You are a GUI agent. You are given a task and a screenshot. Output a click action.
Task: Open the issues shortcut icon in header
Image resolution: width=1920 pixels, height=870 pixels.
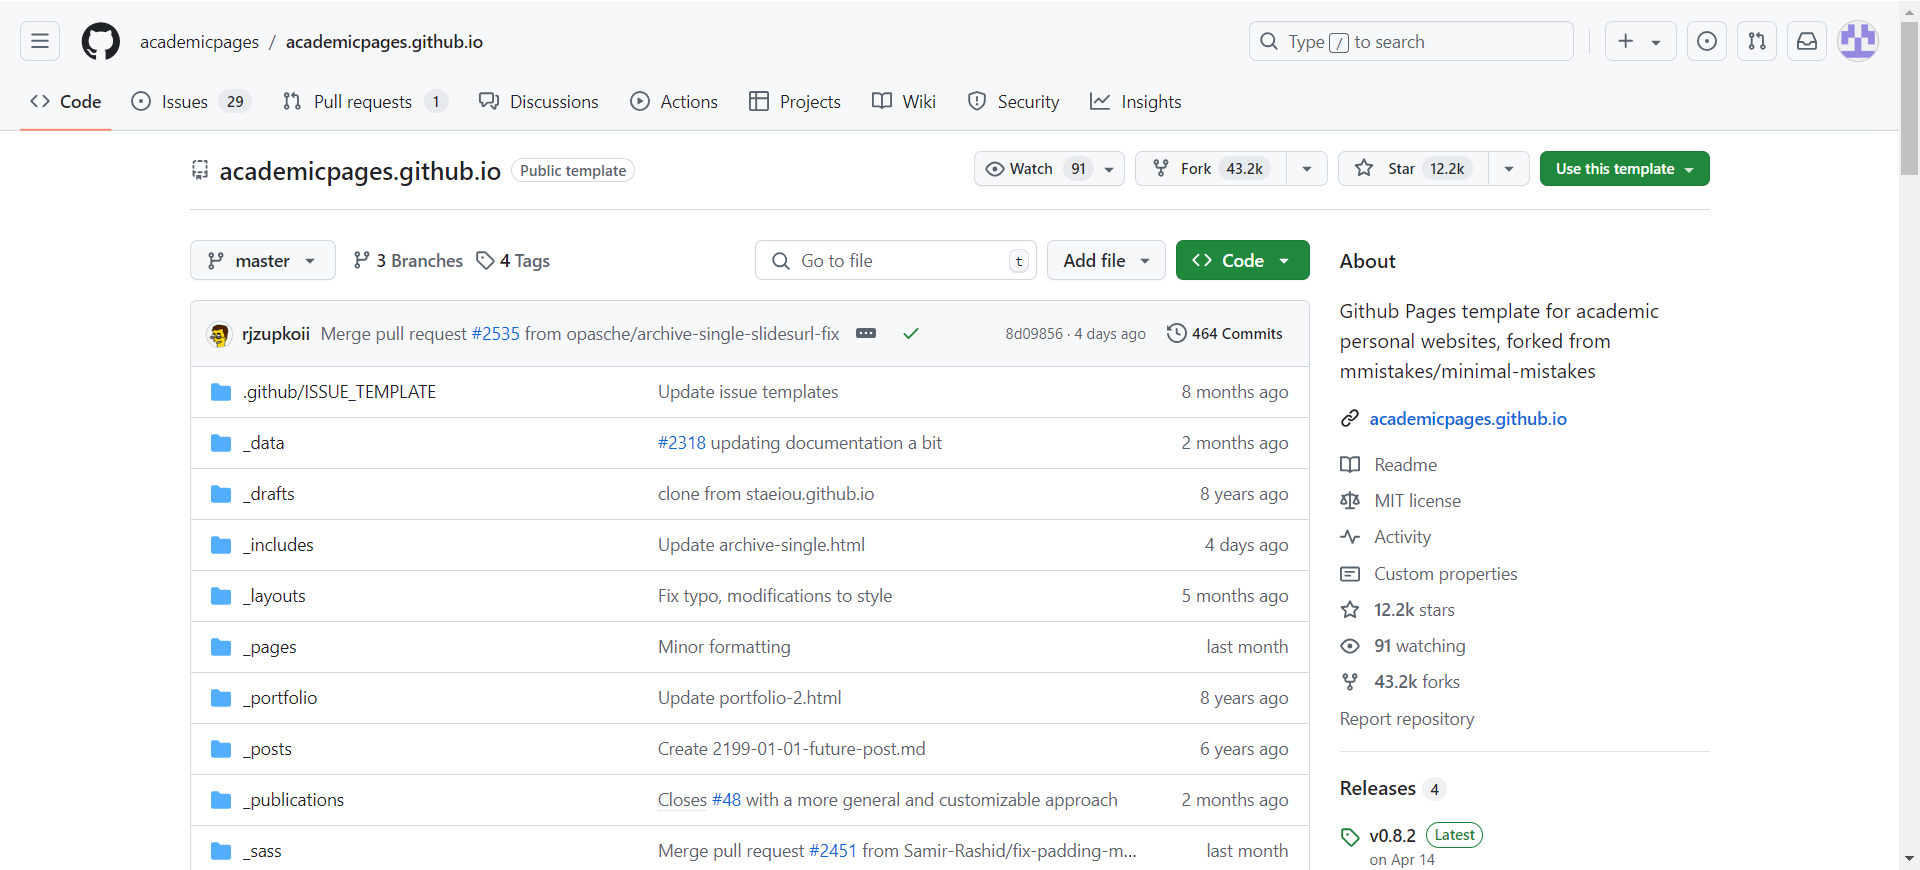[x=1707, y=41]
